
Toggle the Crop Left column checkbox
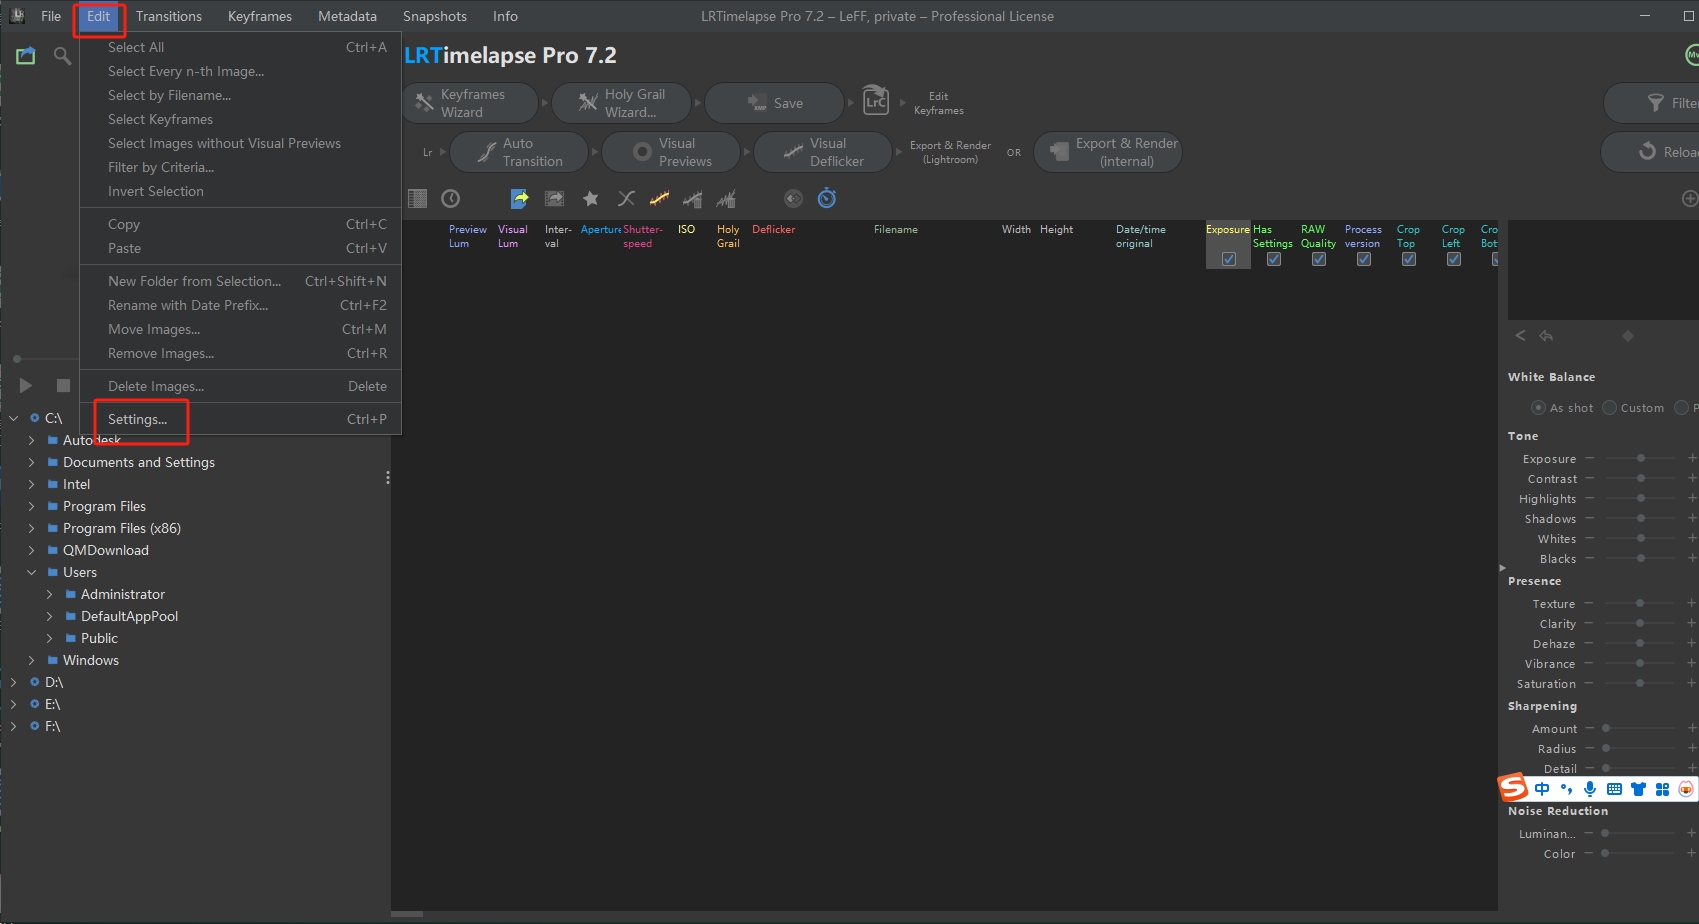(x=1454, y=259)
